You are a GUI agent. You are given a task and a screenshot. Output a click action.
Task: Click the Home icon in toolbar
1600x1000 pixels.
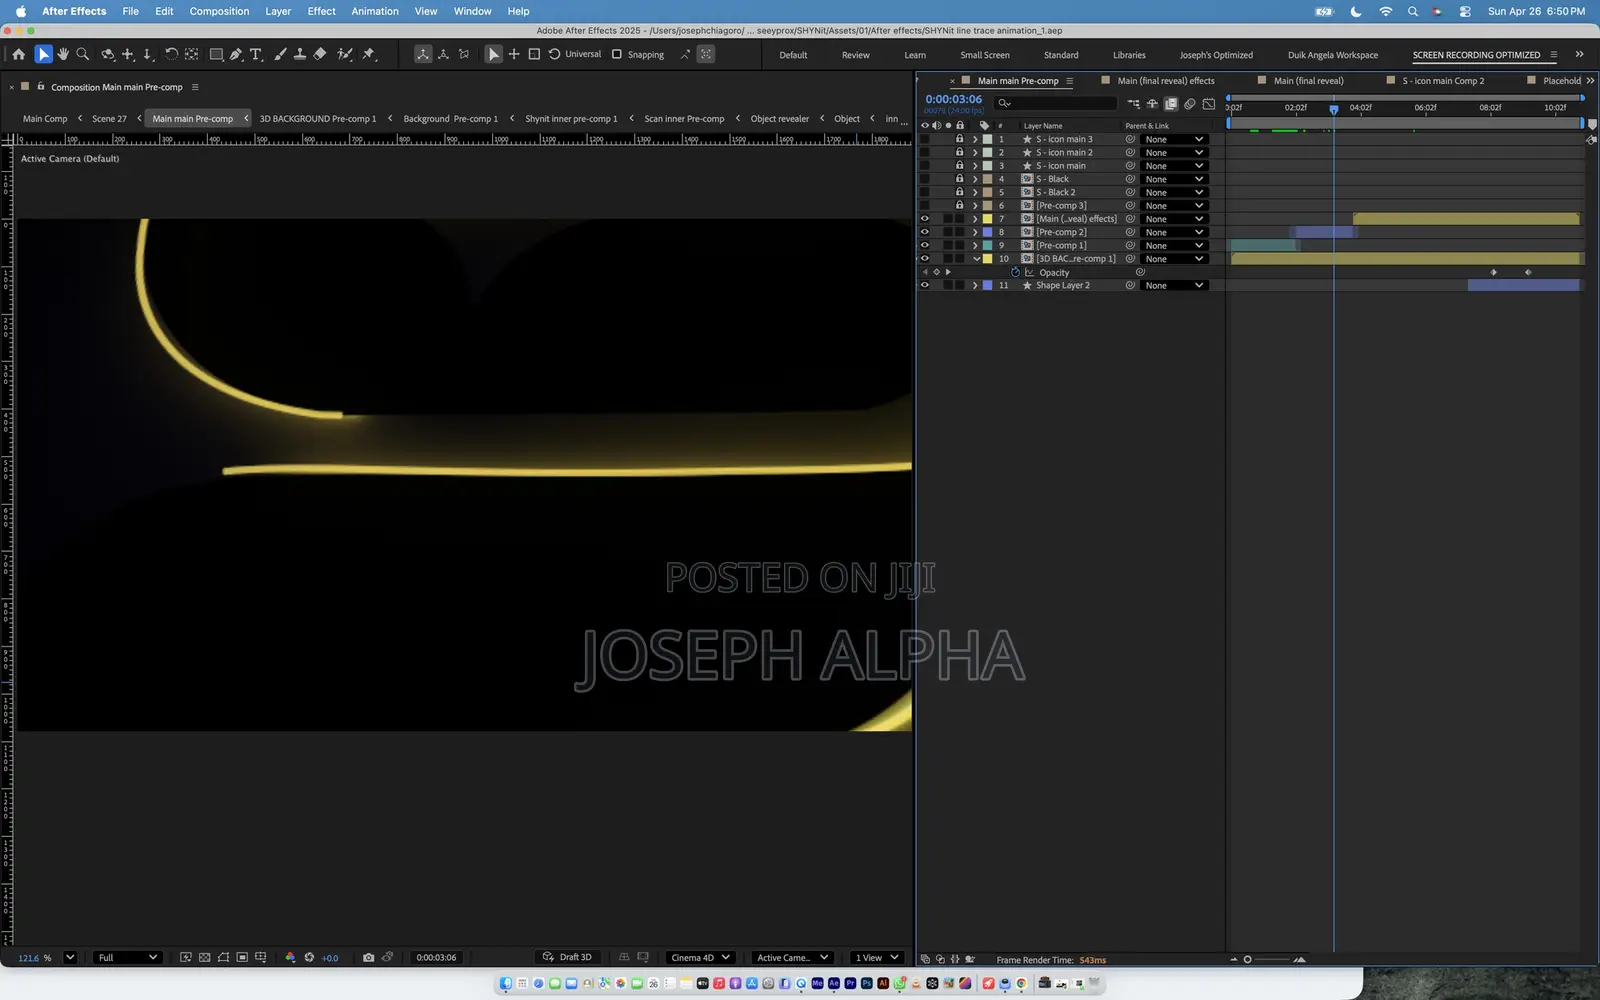coord(19,54)
